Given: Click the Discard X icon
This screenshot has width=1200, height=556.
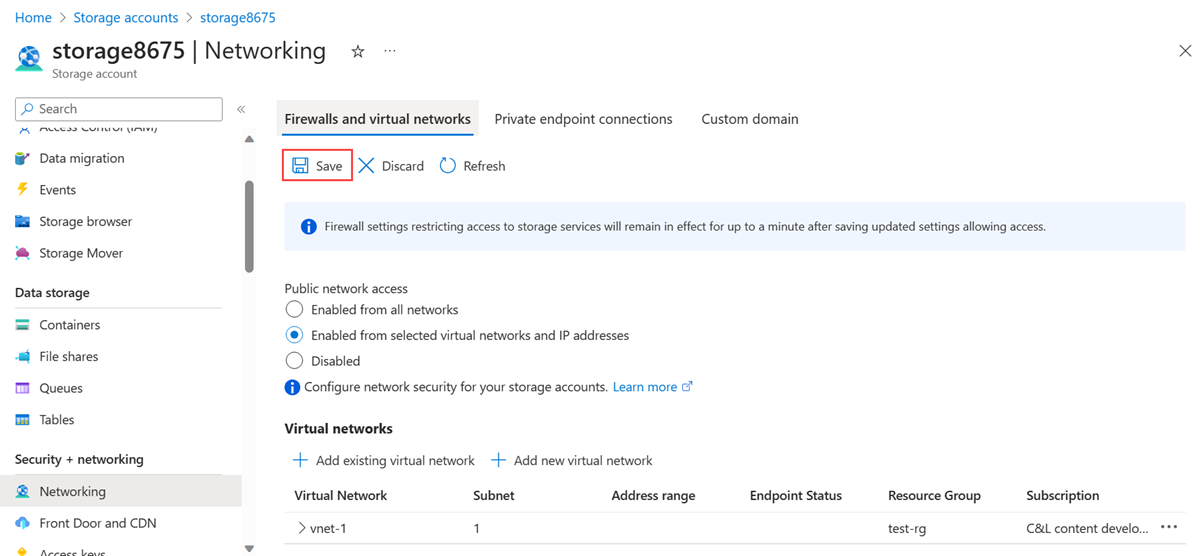Looking at the screenshot, I should click(367, 166).
